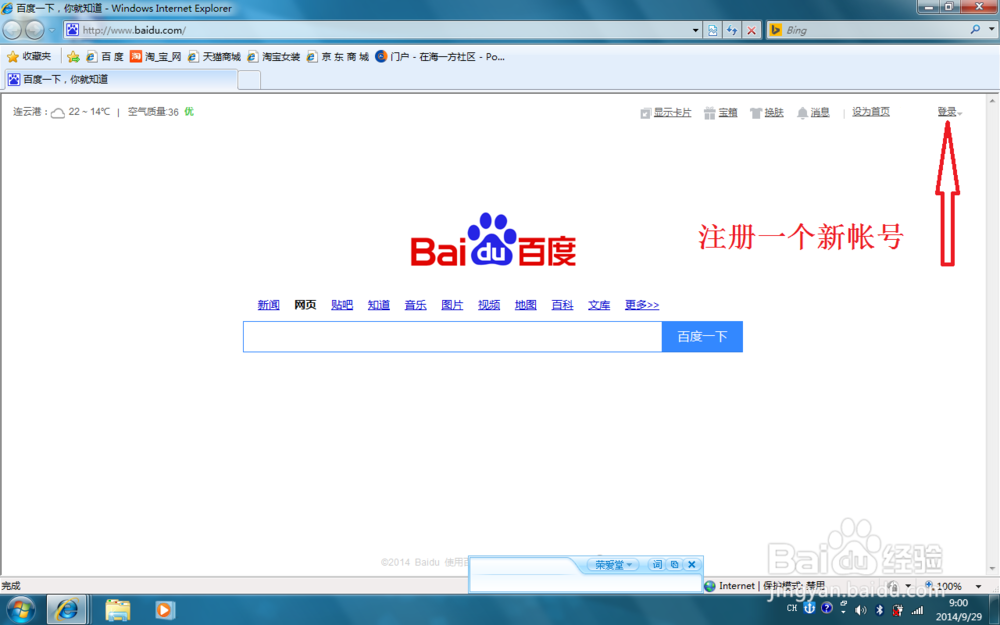Click the browser Back arrow button
The height and width of the screenshot is (625, 1000).
pyautogui.click(x=12, y=29)
